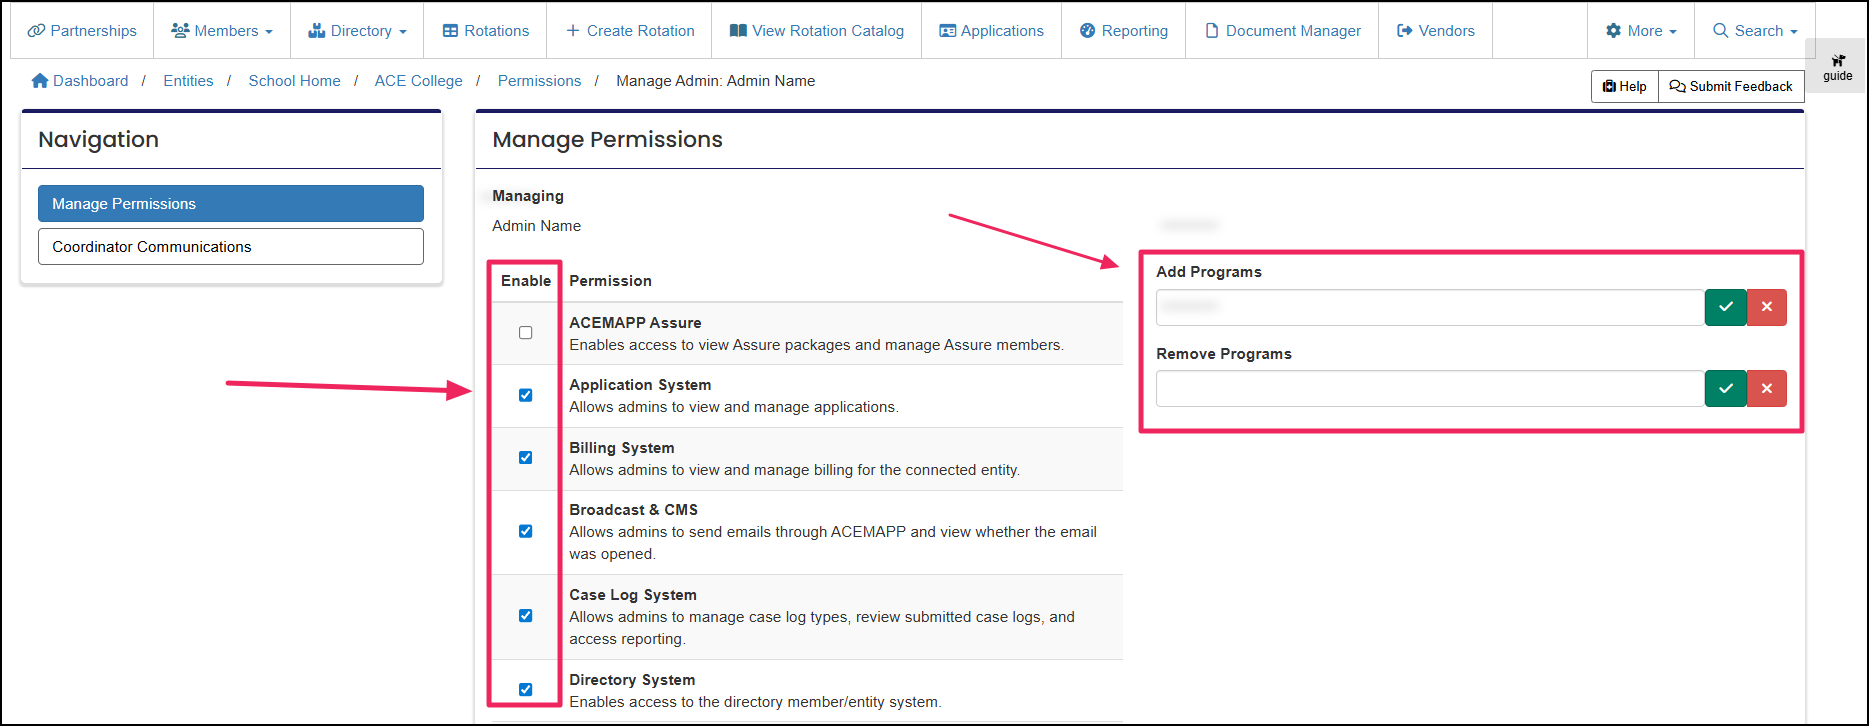Go to ACE College breadcrumb link
This screenshot has height=726, width=1869.
coord(418,80)
